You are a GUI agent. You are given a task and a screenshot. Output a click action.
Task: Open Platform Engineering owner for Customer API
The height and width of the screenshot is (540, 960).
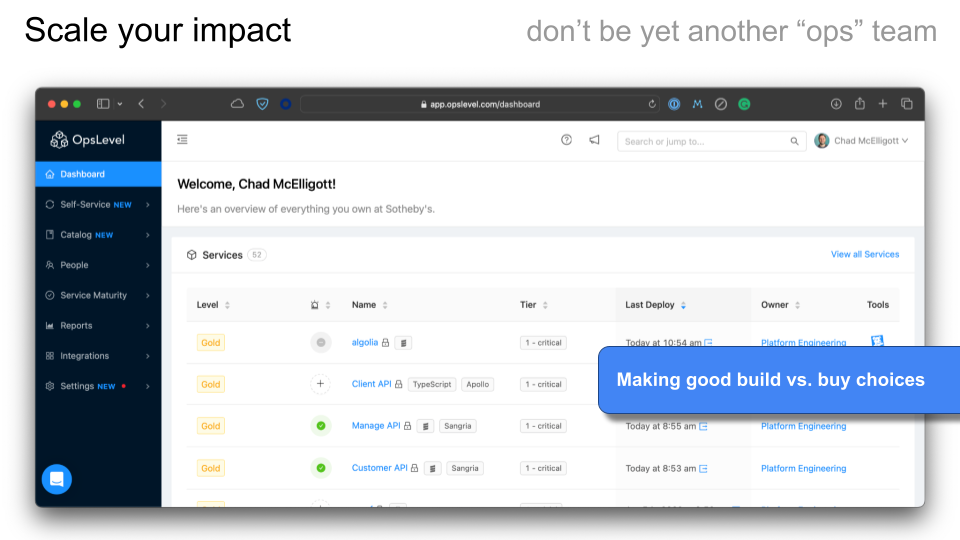[803, 468]
